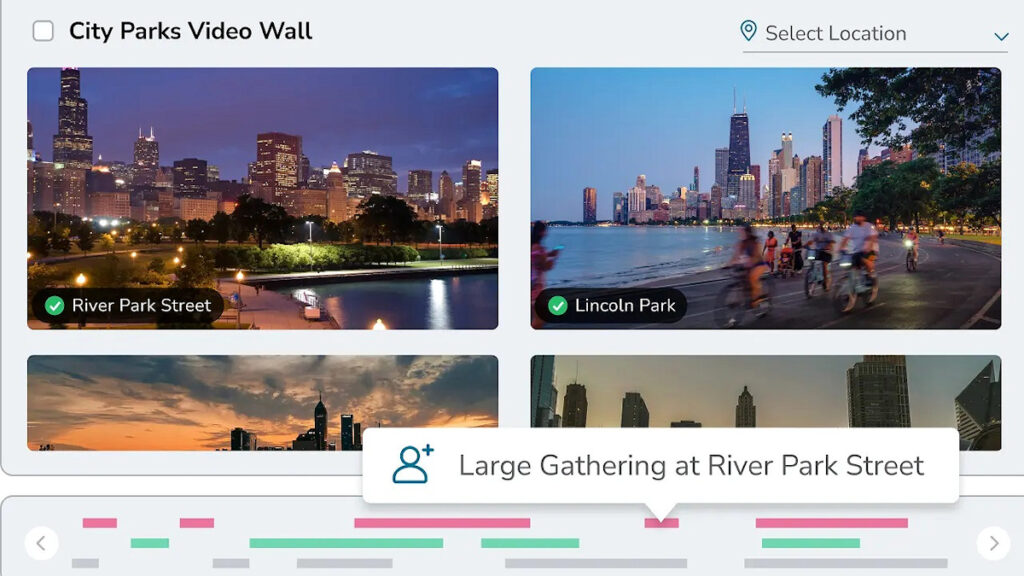Advance timeline with the right arrow

(x=993, y=543)
